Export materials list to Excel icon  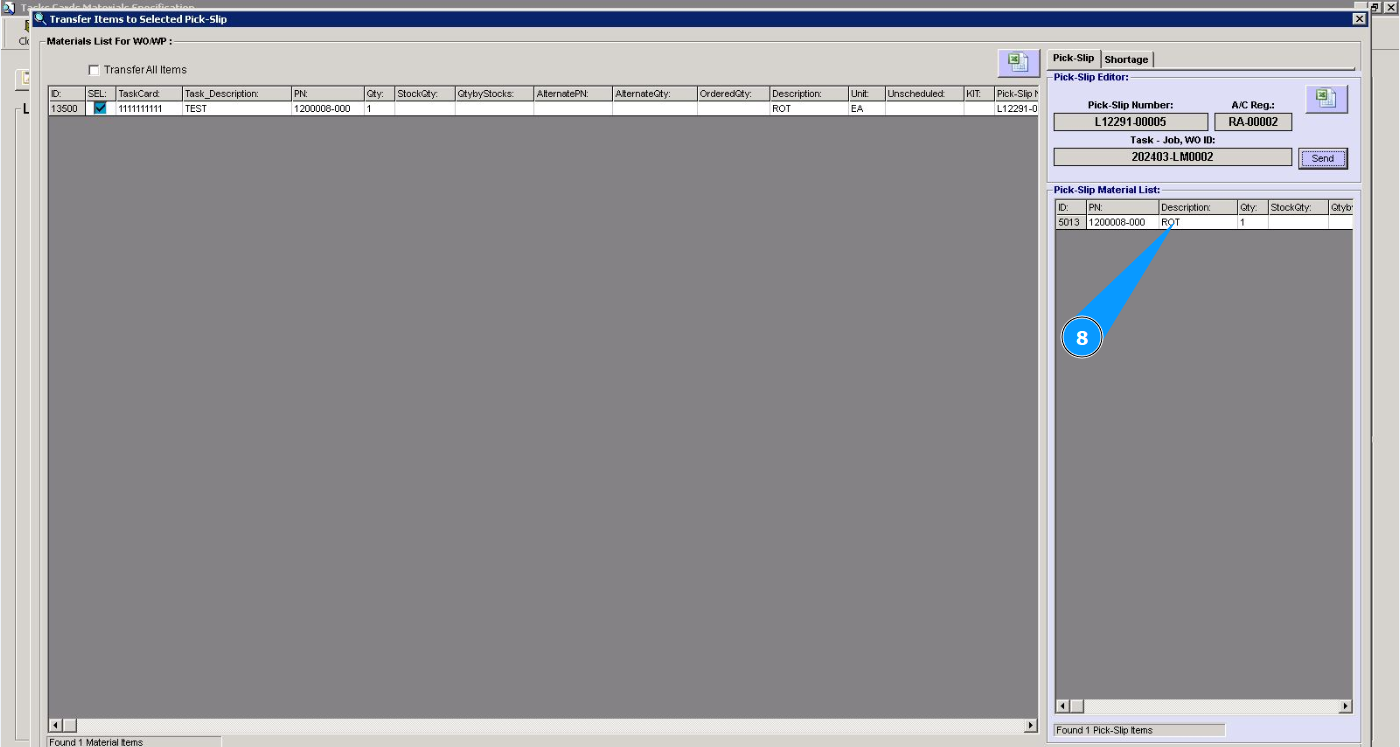[x=1018, y=62]
